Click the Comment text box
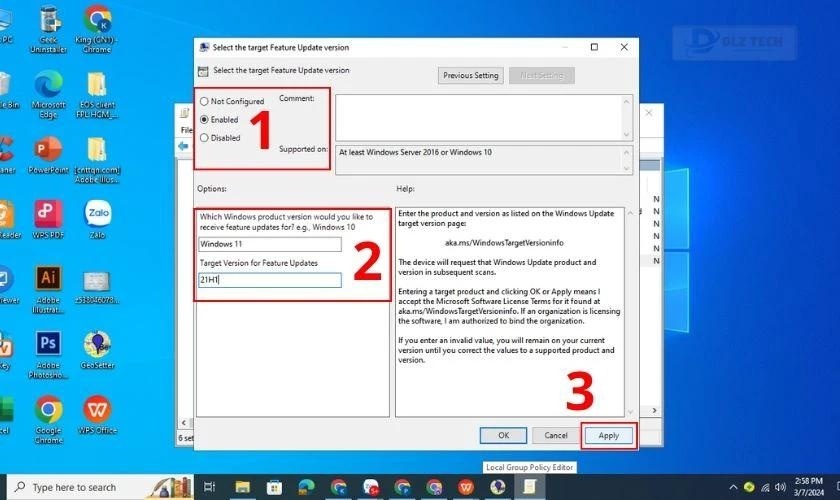840x500 pixels. [478, 117]
